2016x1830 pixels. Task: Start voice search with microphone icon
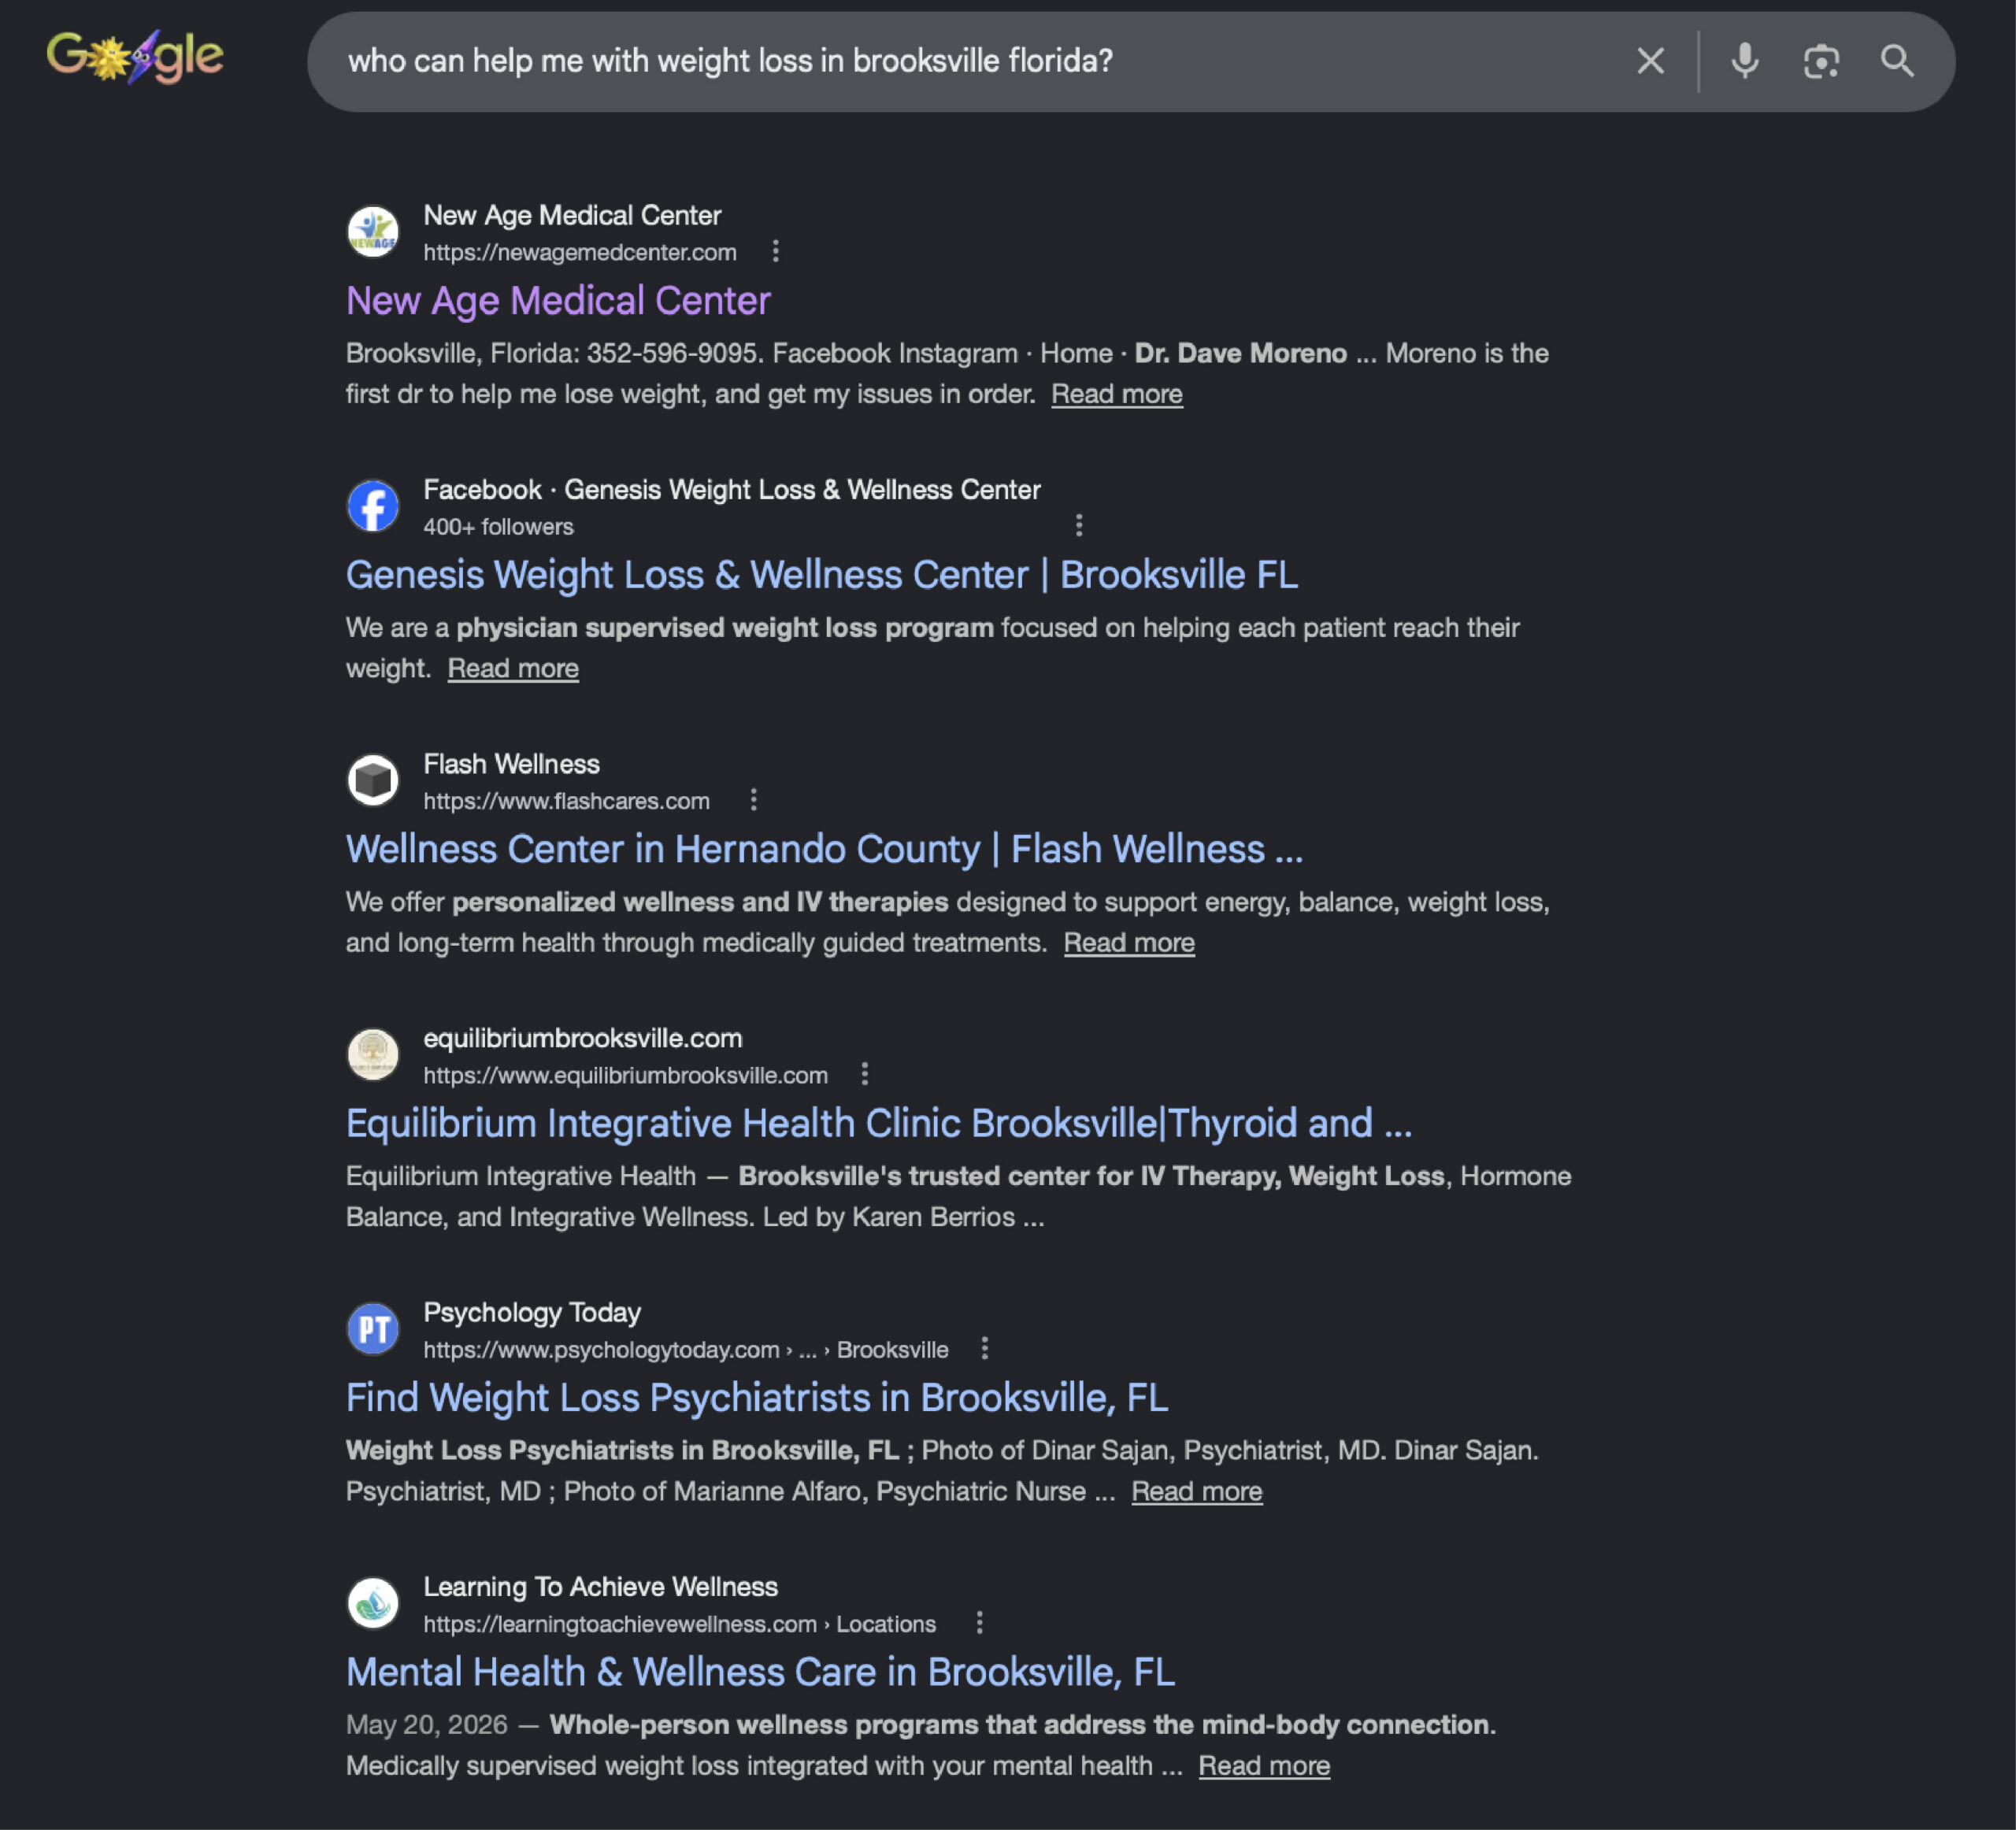(1744, 61)
